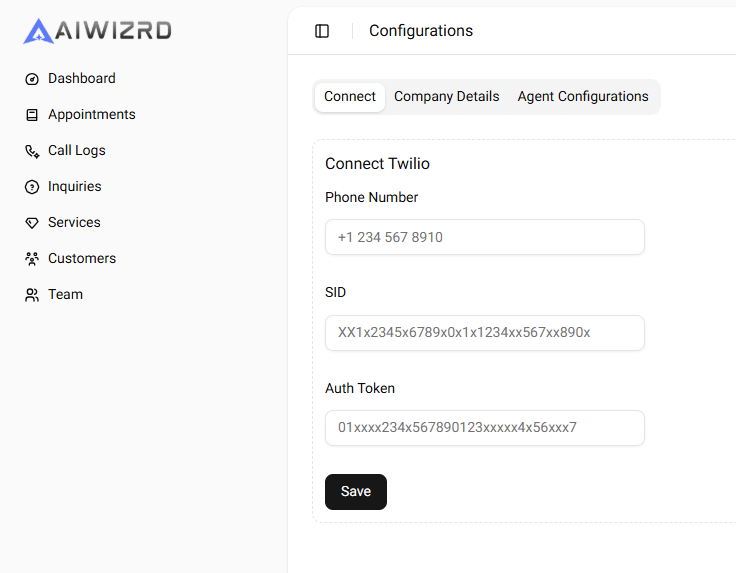Select the Auth Token input box
Screen dimensions: 736x573
(x=485, y=428)
